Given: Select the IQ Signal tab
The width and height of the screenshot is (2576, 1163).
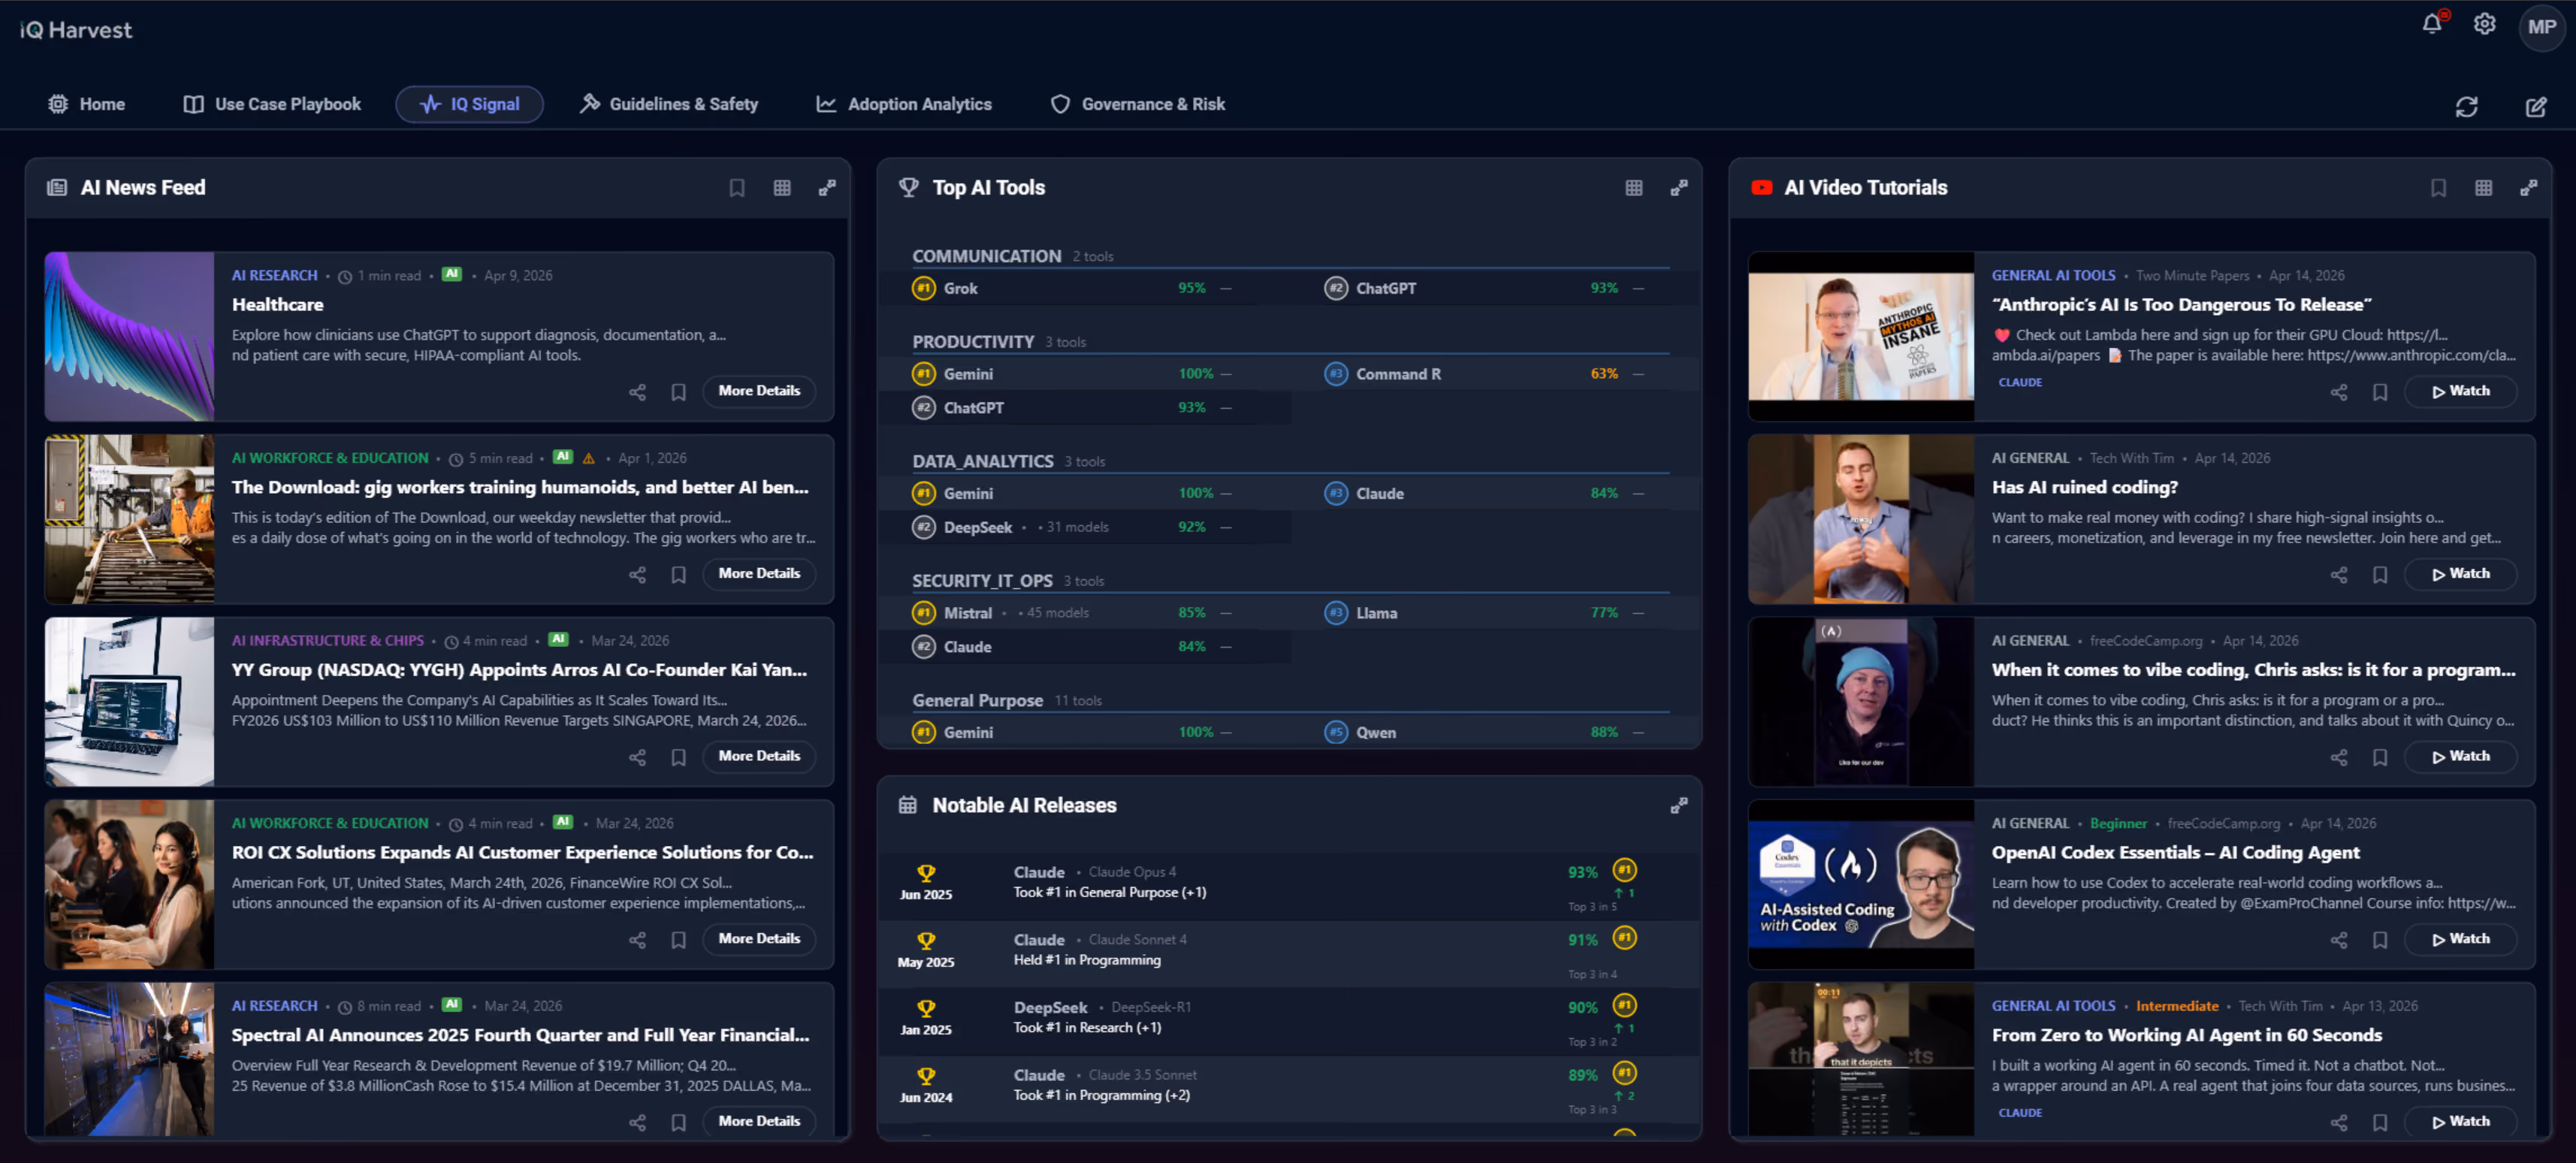Looking at the screenshot, I should point(469,104).
